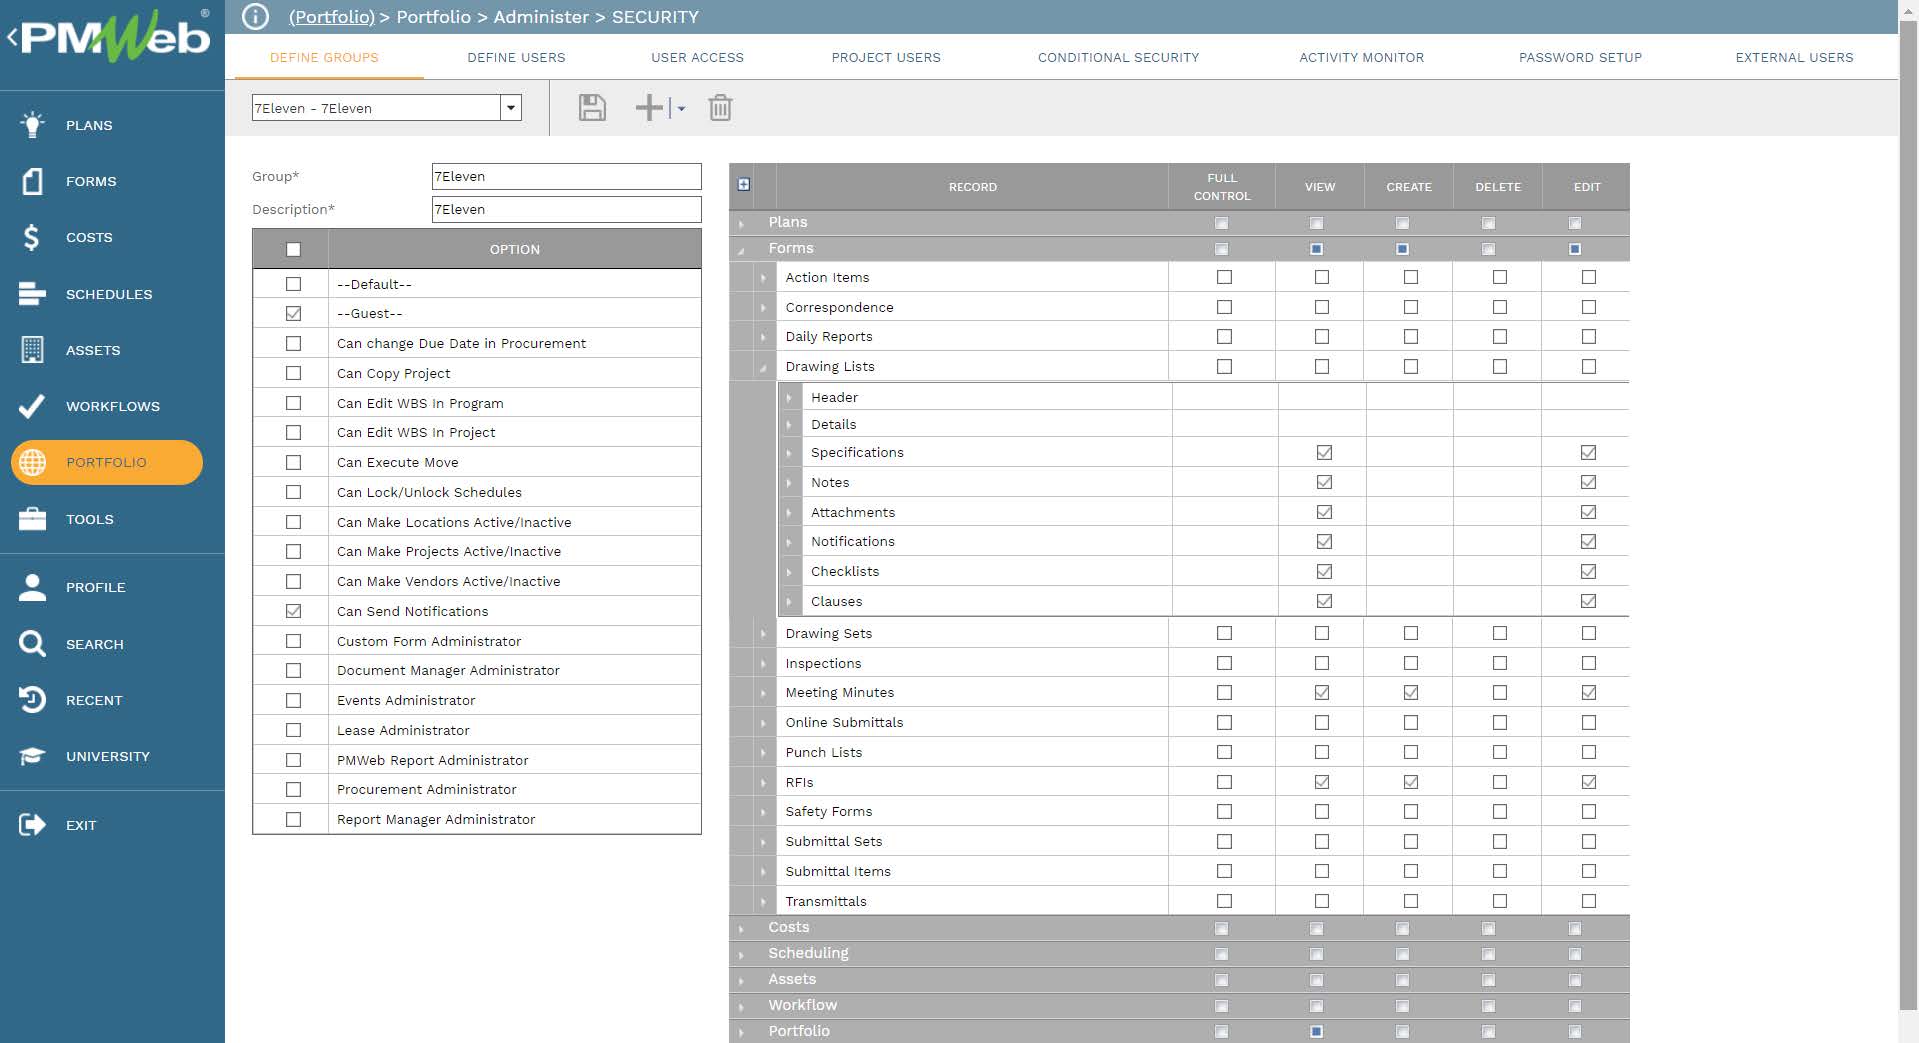Open the Conditional Security tab

point(1118,58)
